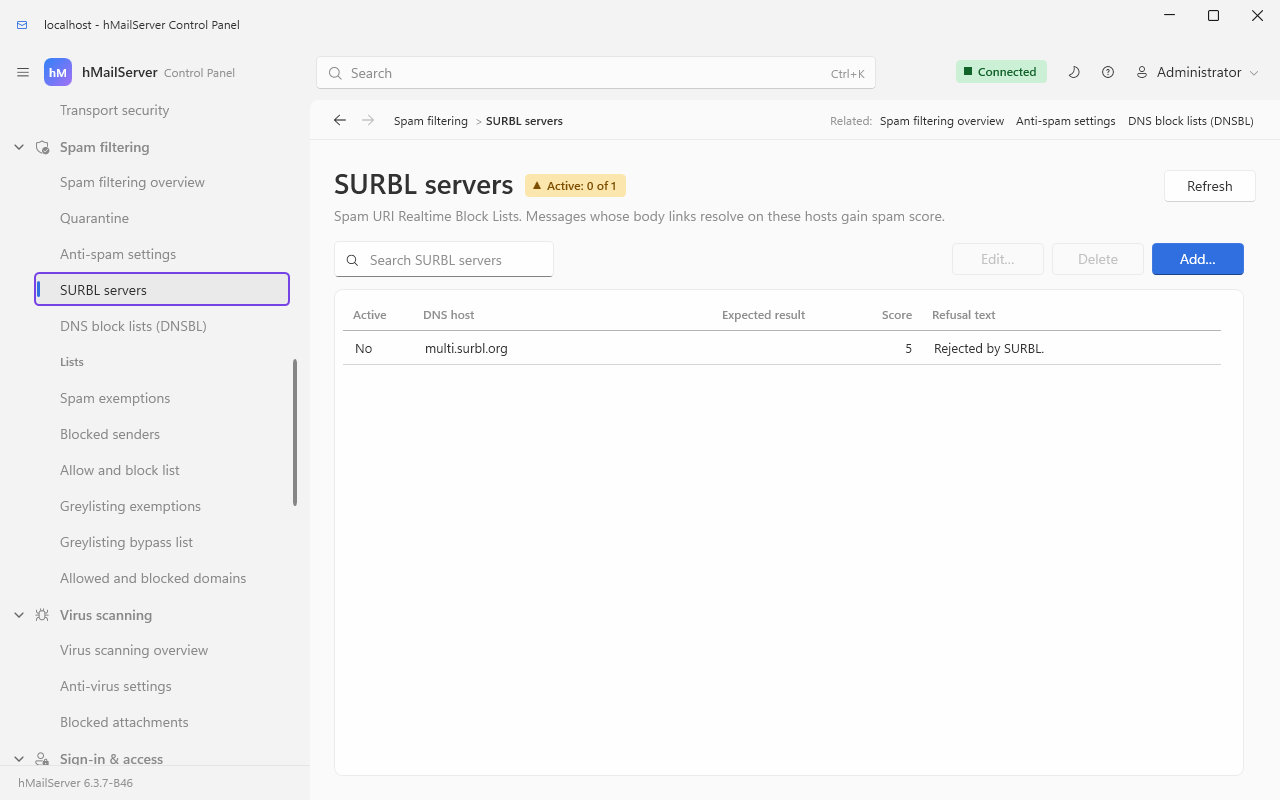1280x800 pixels.
Task: Click the mail icon in title bar
Action: point(22,25)
